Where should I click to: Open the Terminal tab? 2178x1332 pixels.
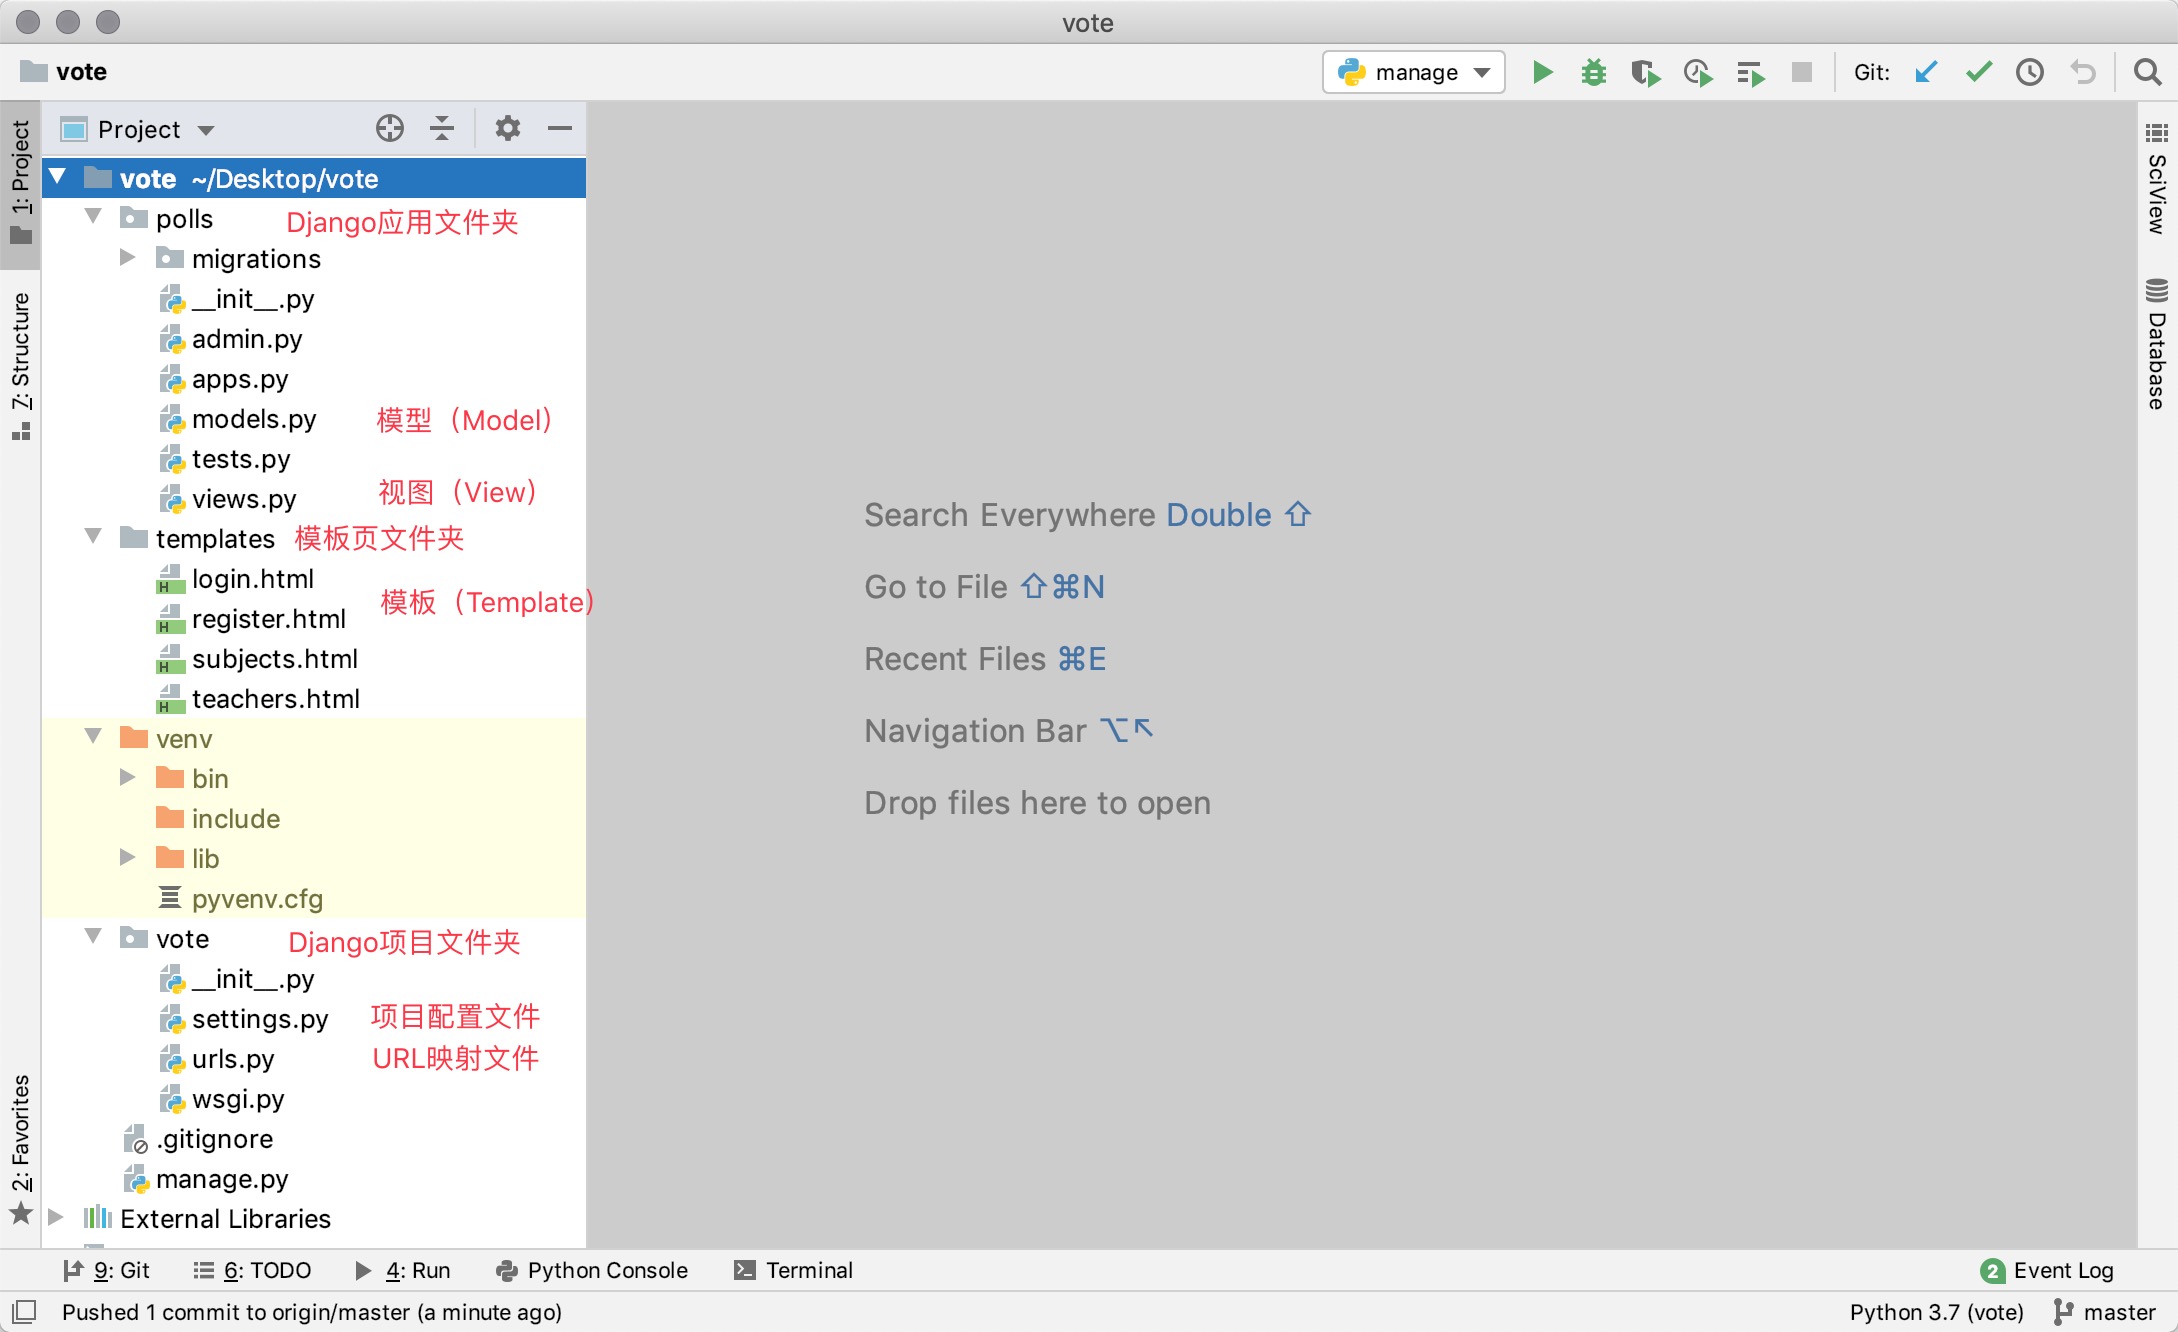pos(793,1270)
